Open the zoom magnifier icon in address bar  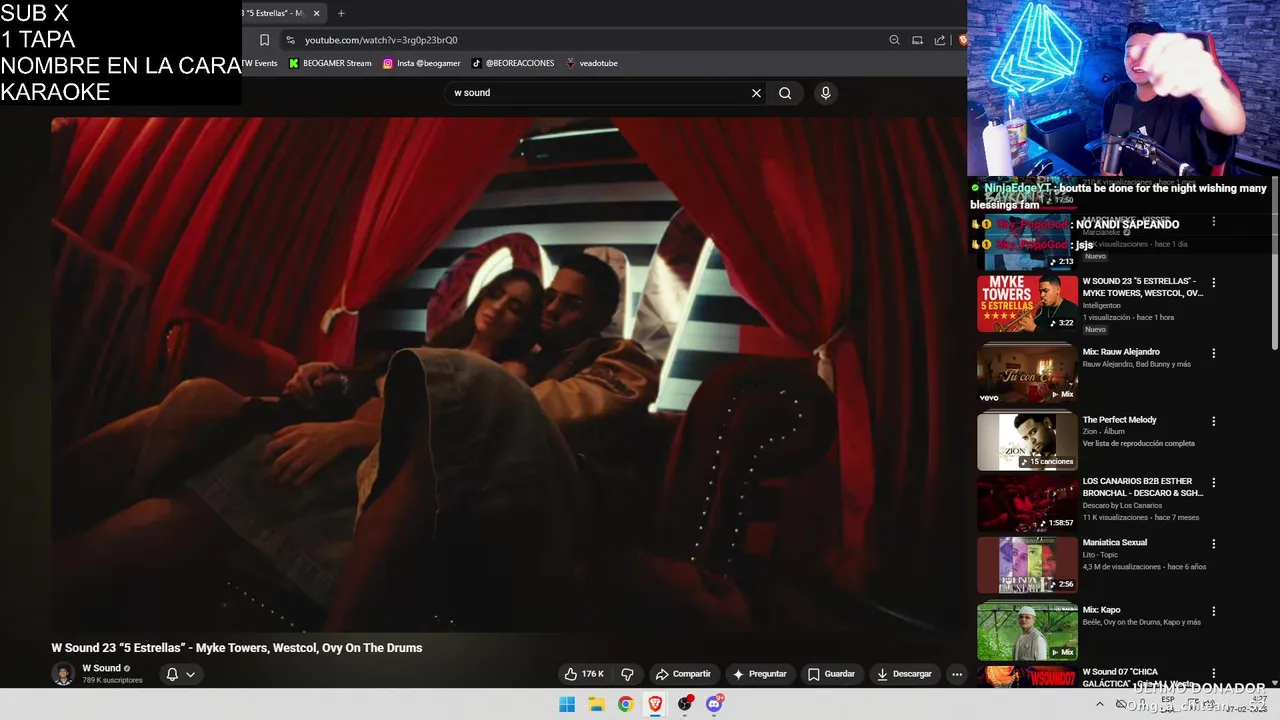click(x=894, y=40)
